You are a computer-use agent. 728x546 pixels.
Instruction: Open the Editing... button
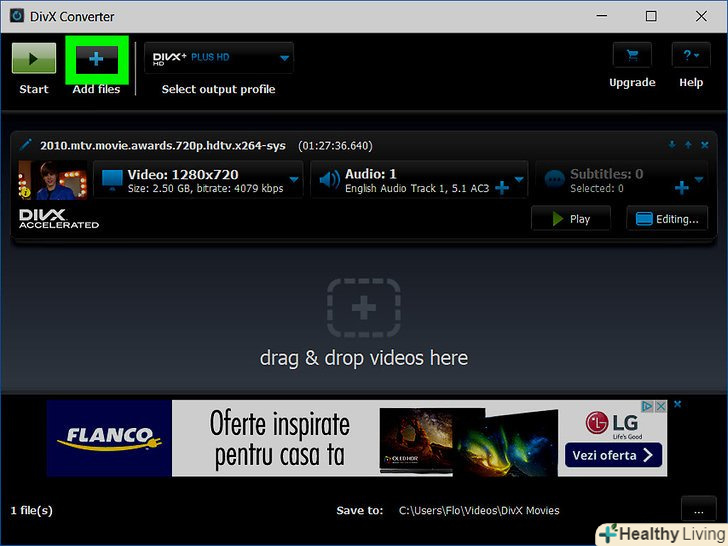tap(667, 219)
